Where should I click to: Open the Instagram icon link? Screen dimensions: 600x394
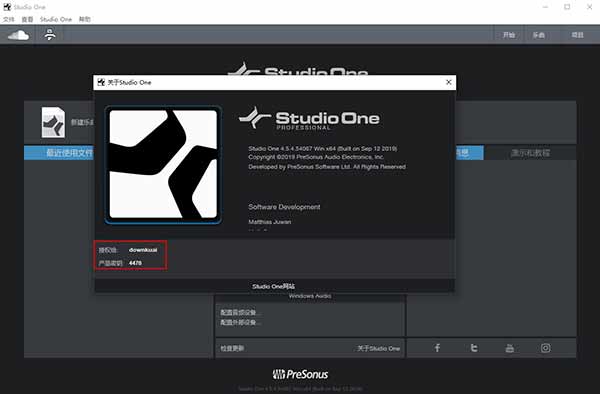pos(546,348)
